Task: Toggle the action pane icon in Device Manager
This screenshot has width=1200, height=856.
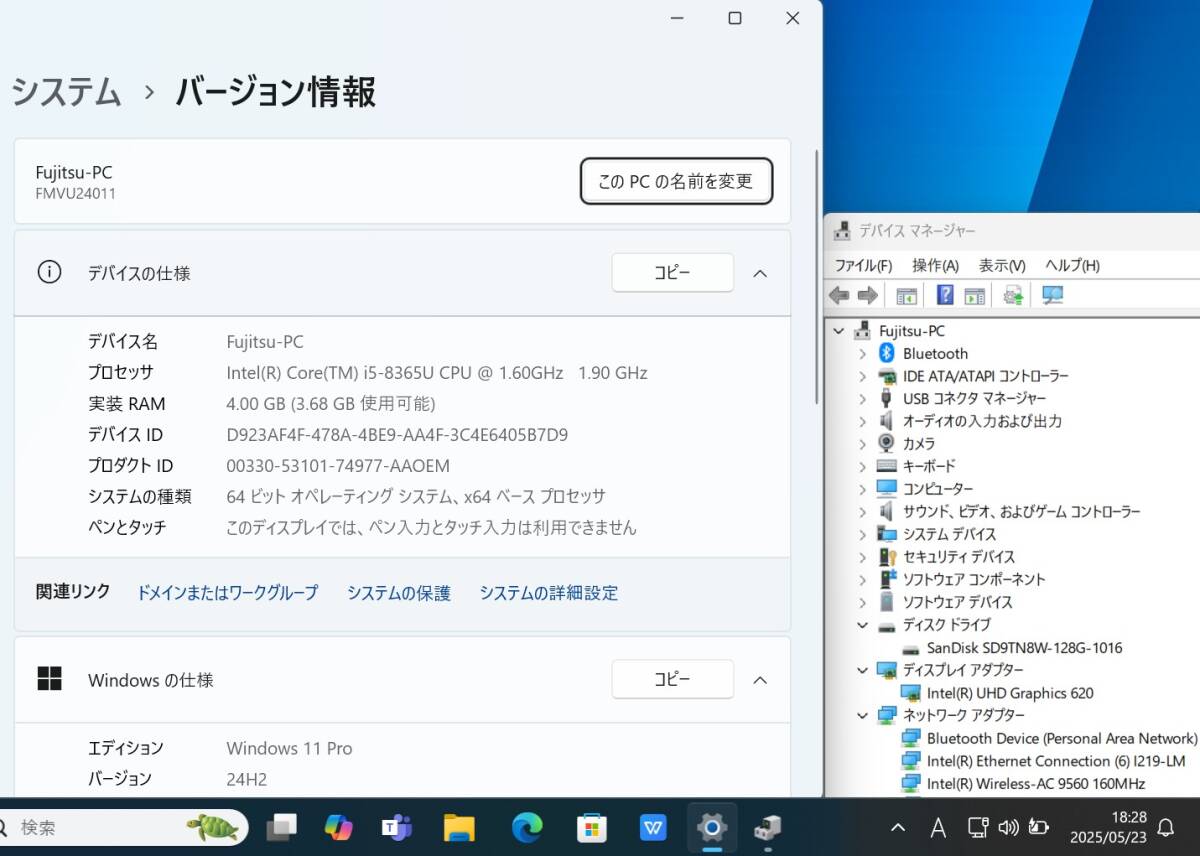Action: [974, 295]
